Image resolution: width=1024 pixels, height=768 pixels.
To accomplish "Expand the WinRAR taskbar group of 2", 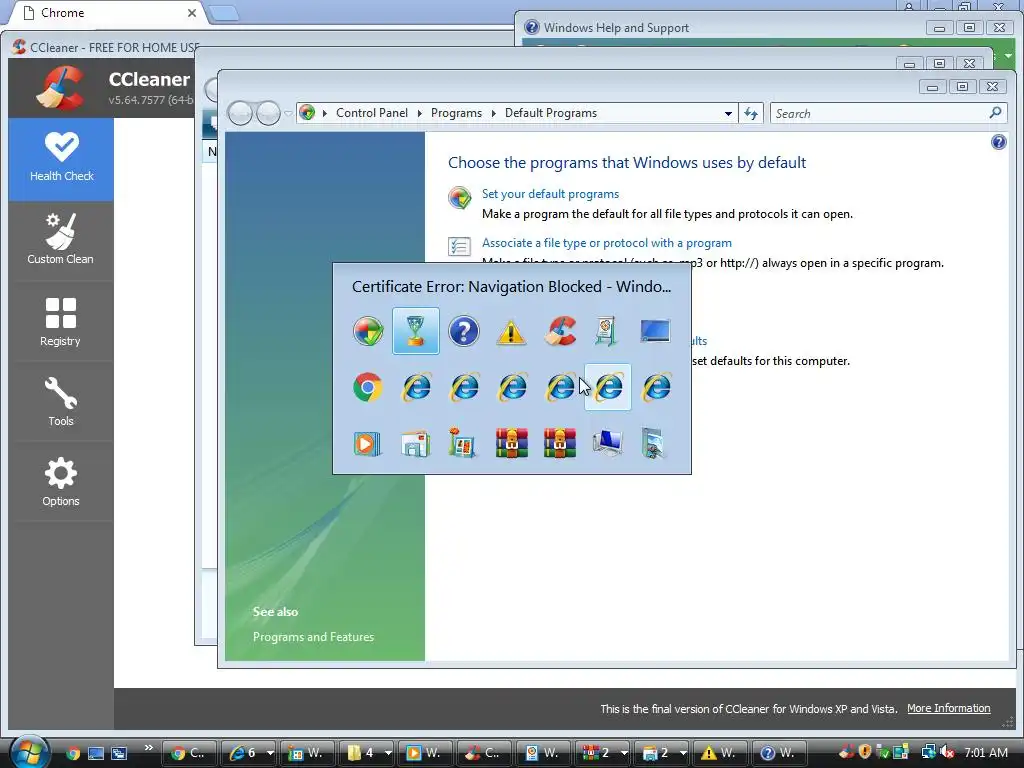I will 624,753.
